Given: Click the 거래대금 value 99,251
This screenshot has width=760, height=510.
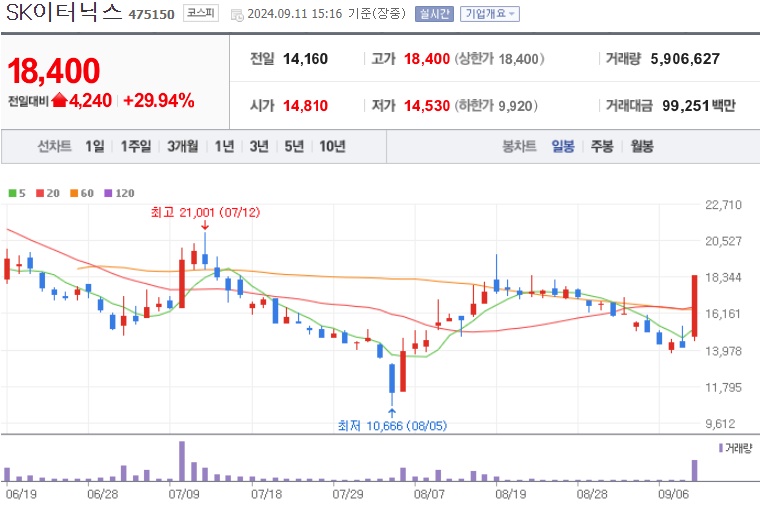Looking at the screenshot, I should click(x=685, y=105).
